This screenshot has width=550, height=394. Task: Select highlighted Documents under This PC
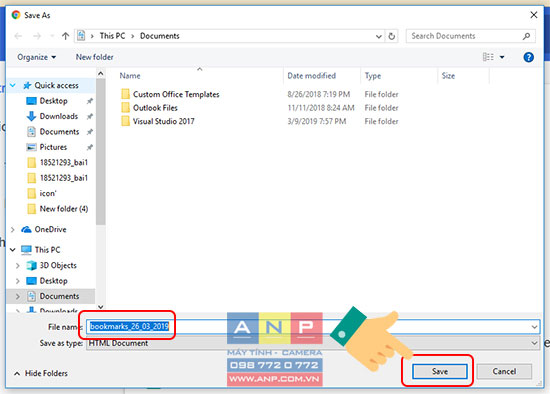tap(59, 296)
